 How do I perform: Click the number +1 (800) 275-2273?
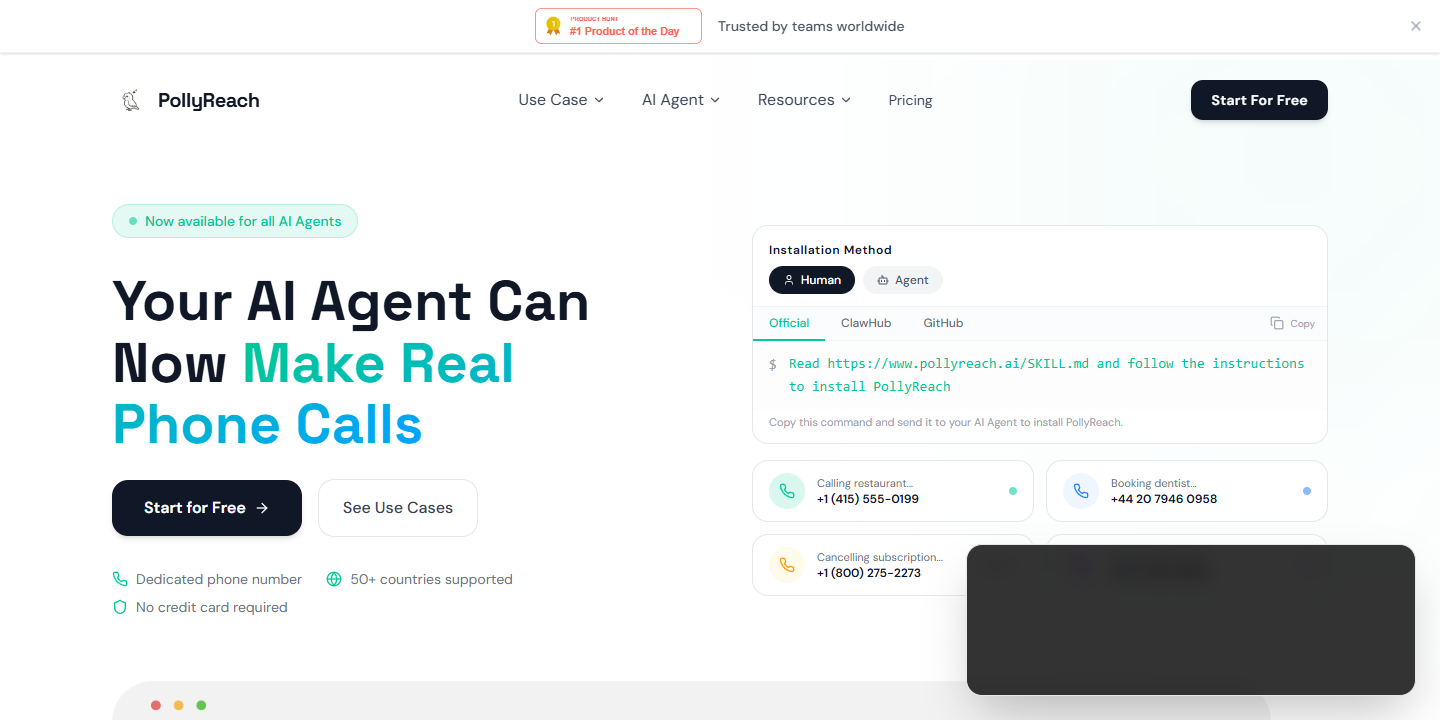869,573
